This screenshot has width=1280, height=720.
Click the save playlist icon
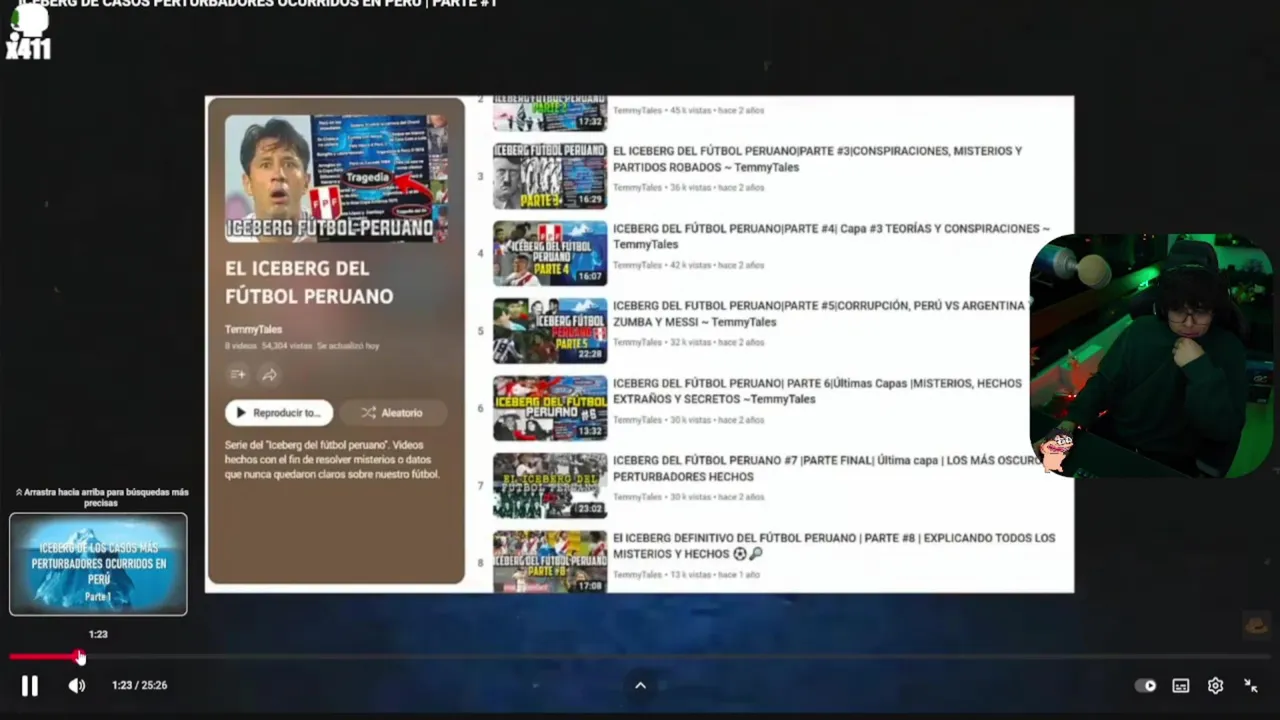[x=238, y=375]
